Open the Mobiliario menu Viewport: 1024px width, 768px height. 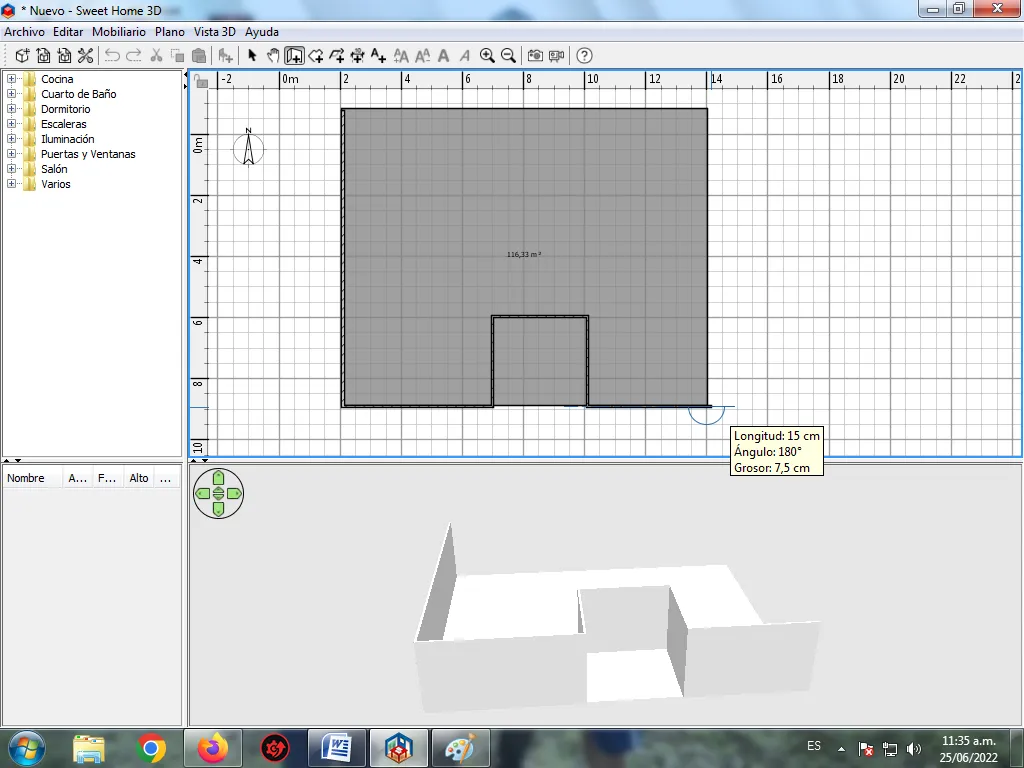119,32
